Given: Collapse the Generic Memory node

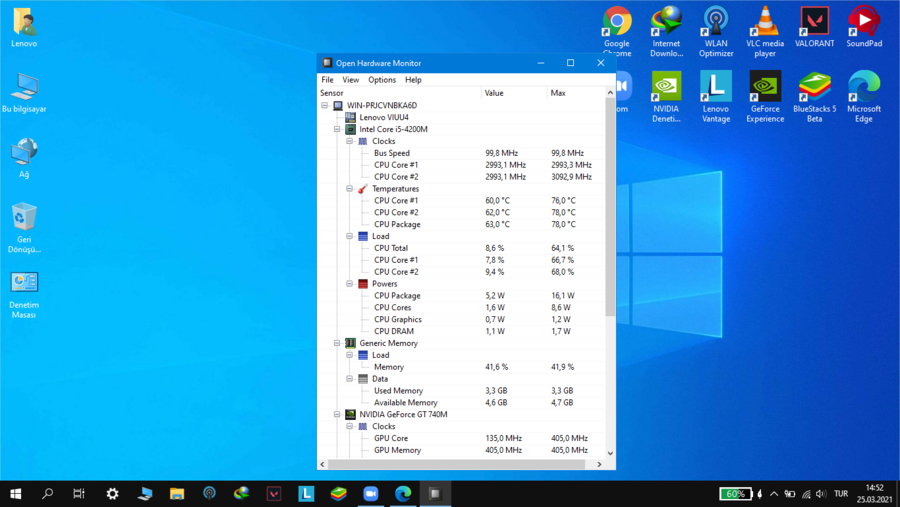Looking at the screenshot, I should pyautogui.click(x=337, y=343).
